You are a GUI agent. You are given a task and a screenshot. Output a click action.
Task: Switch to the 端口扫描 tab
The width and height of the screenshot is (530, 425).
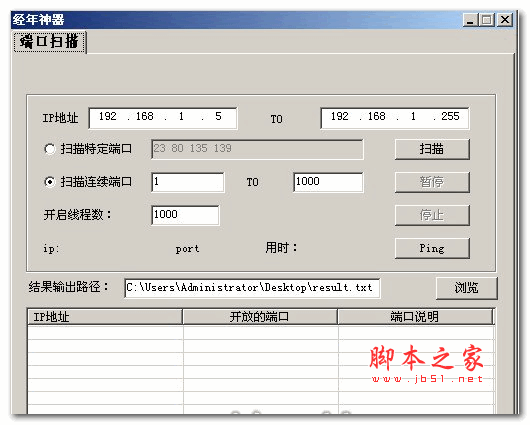click(50, 42)
